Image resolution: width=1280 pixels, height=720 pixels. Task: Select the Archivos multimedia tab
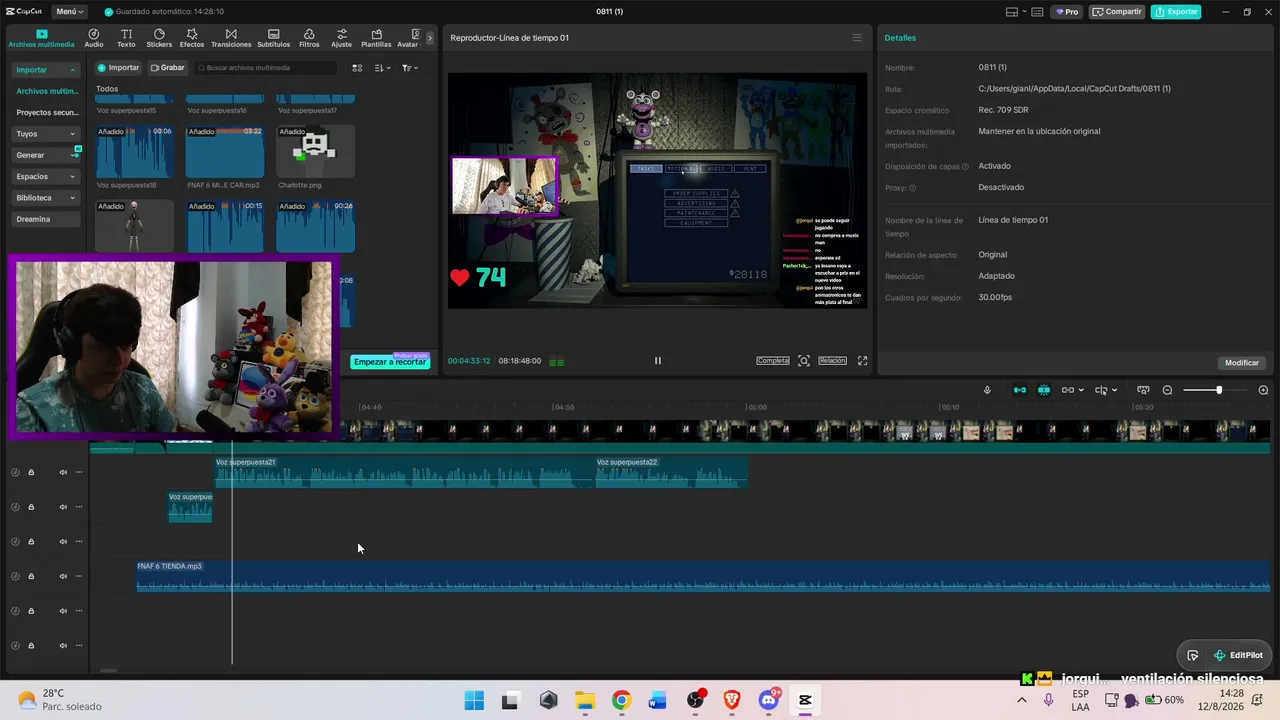click(x=41, y=38)
